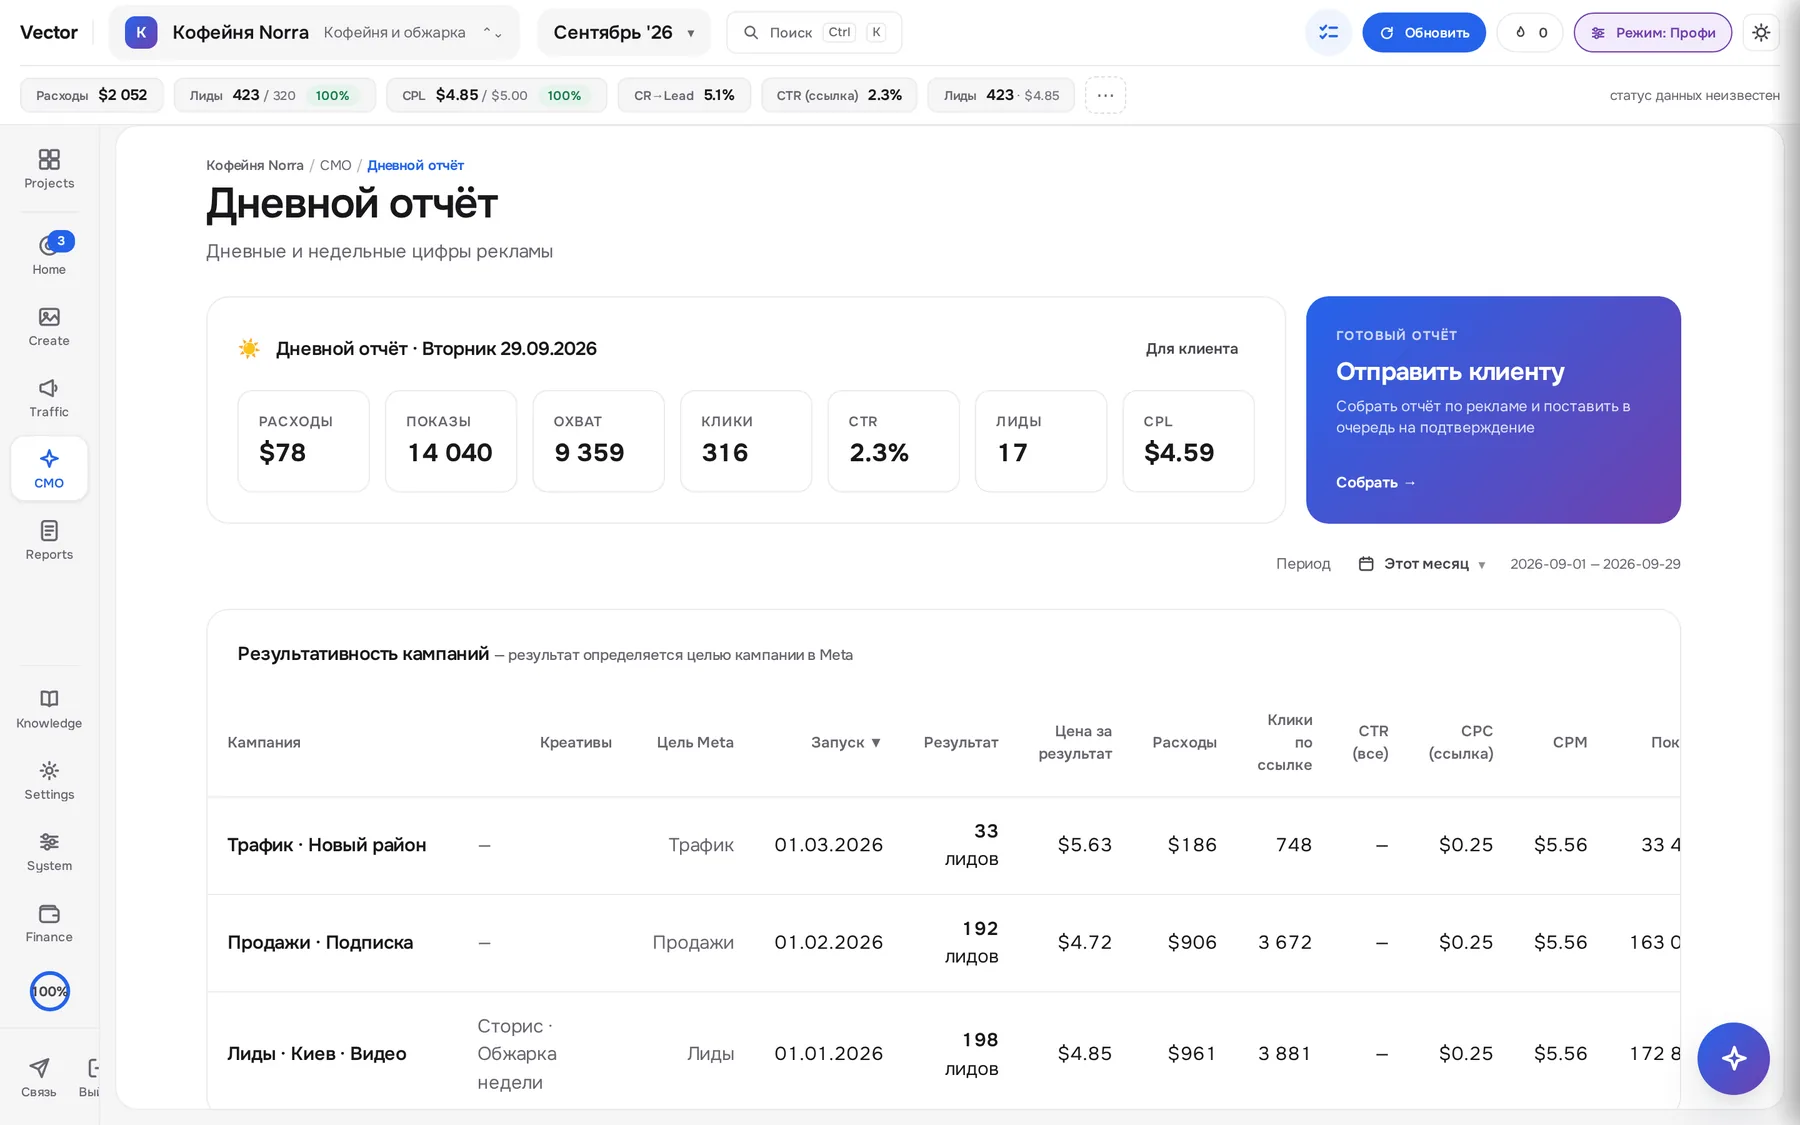Image resolution: width=1800 pixels, height=1125 pixels.
Task: Click the floating sparkle assistant button
Action: 1733,1058
